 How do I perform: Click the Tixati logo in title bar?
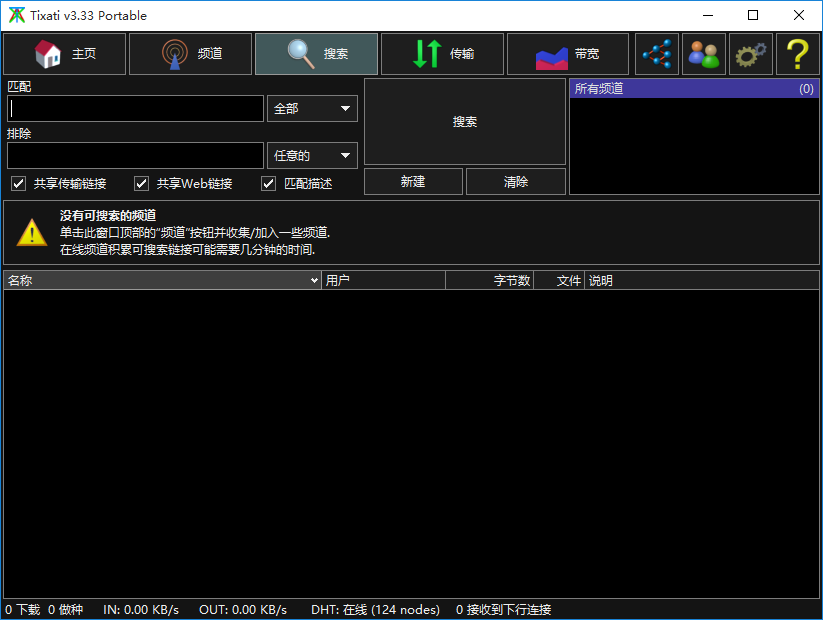click(x=16, y=15)
